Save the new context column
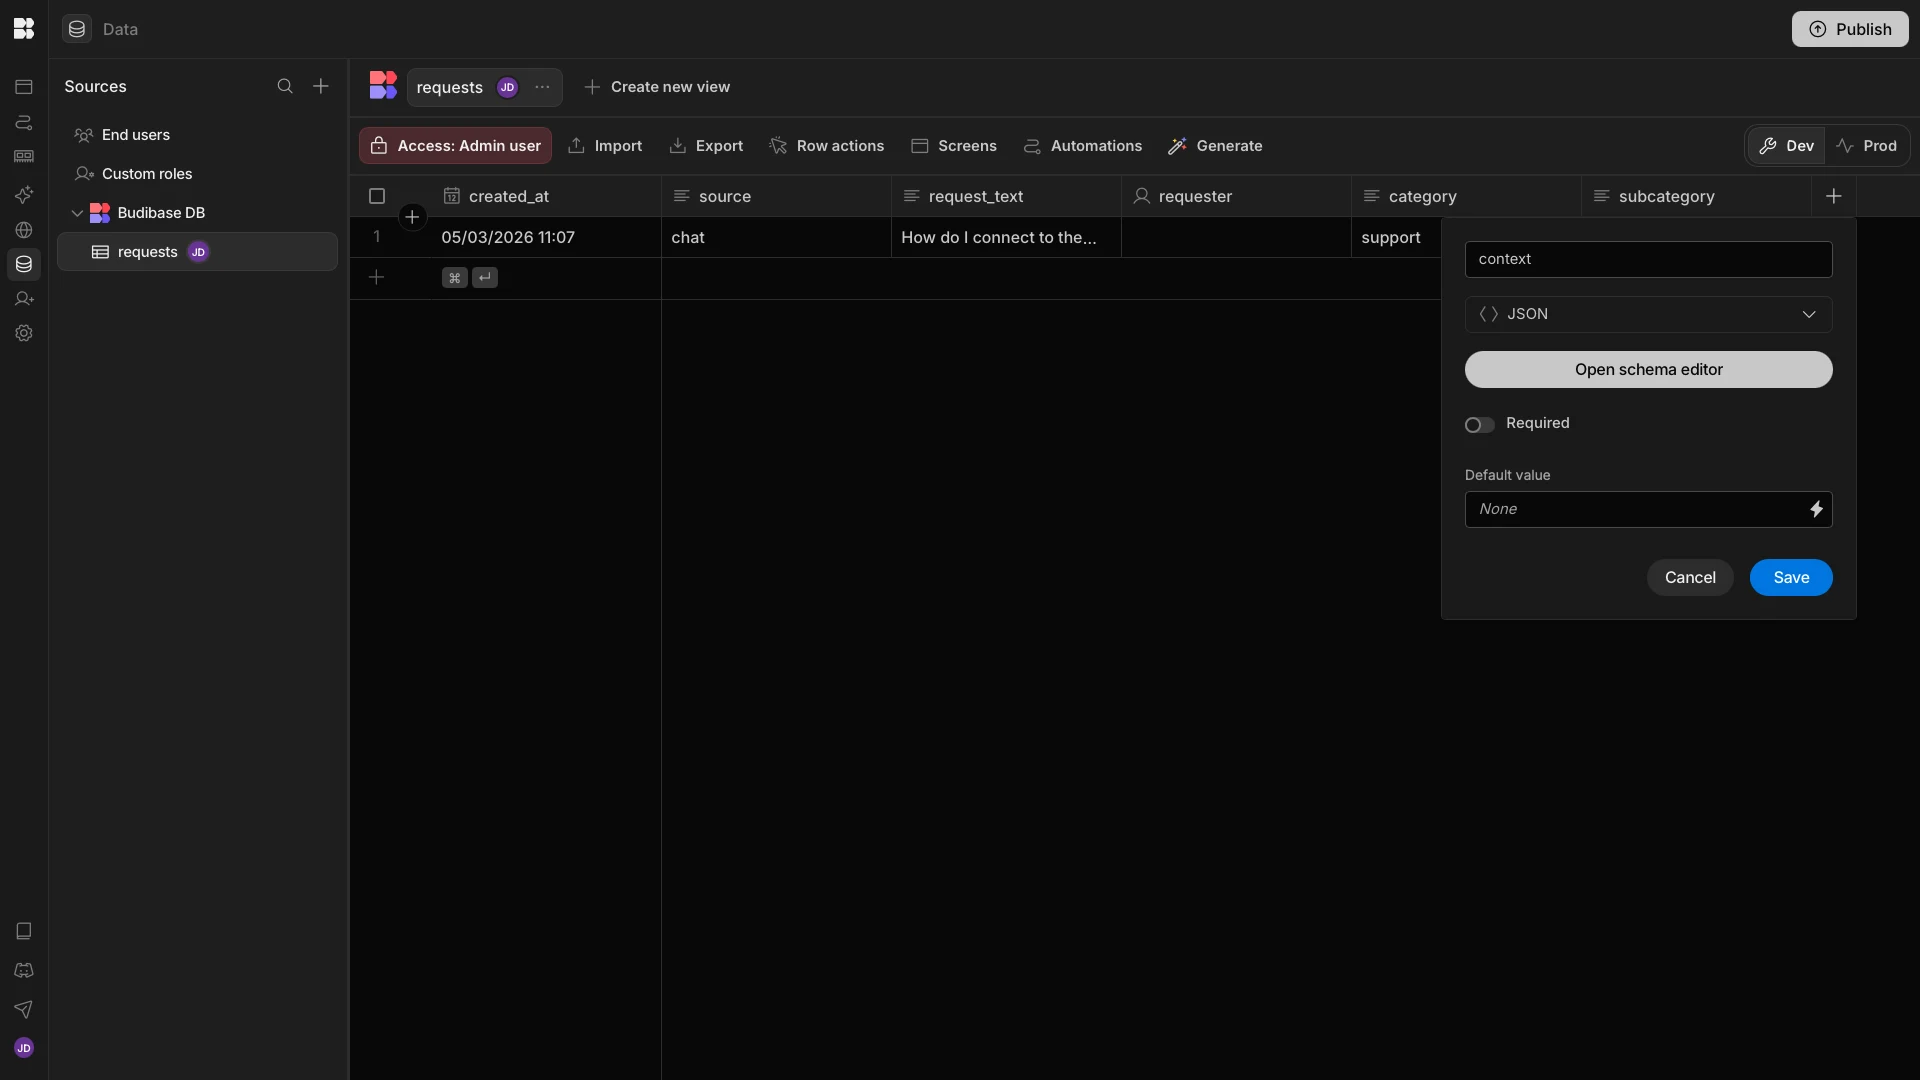The width and height of the screenshot is (1920, 1080). click(x=1790, y=578)
